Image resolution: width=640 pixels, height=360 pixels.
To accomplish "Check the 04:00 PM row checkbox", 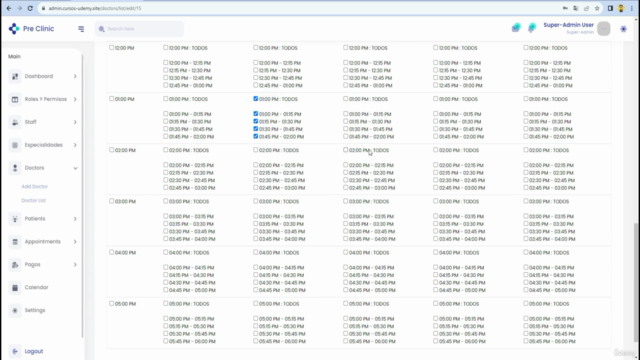I will point(111,252).
